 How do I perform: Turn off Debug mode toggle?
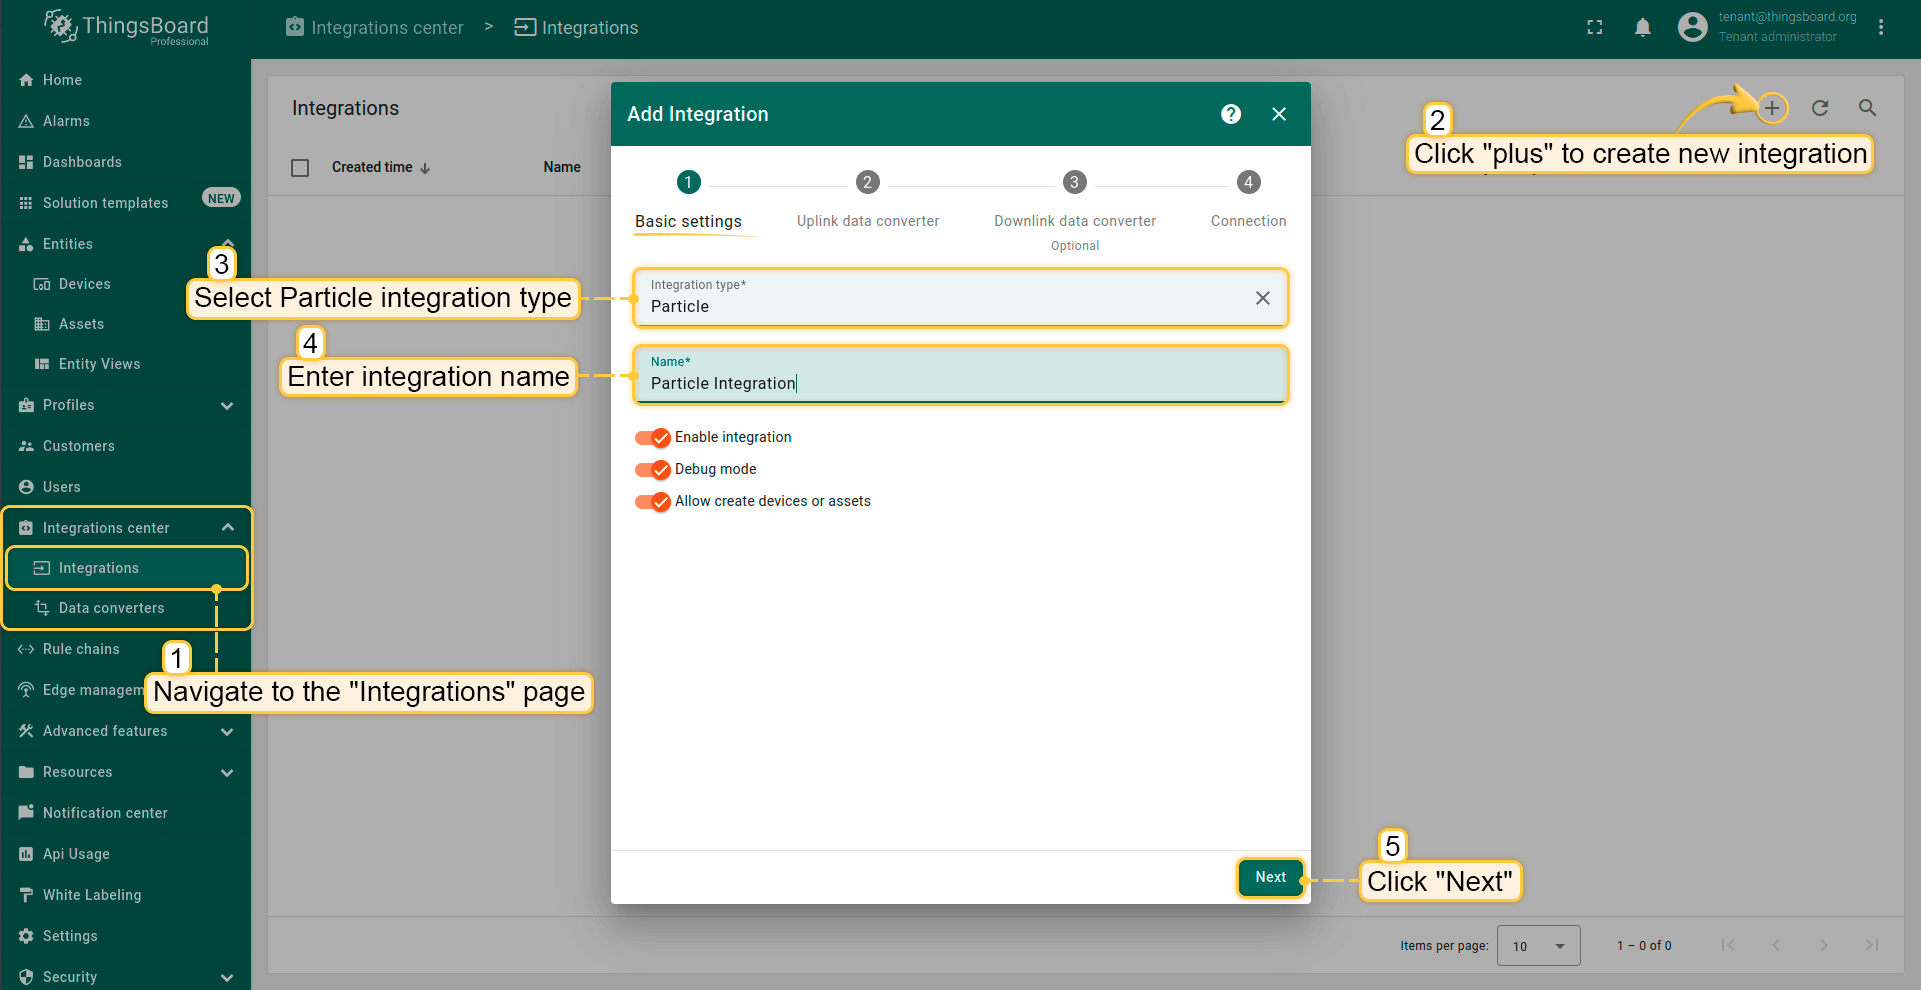[x=653, y=470]
